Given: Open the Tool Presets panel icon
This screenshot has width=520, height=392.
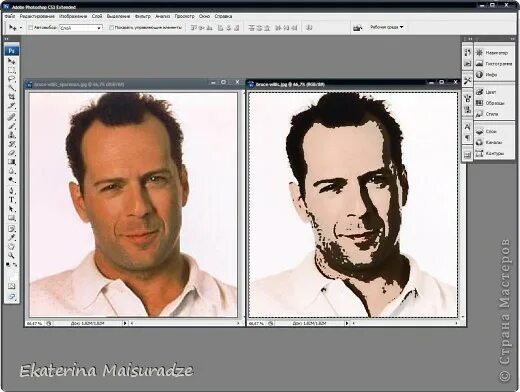Looking at the screenshot, I should 467,80.
